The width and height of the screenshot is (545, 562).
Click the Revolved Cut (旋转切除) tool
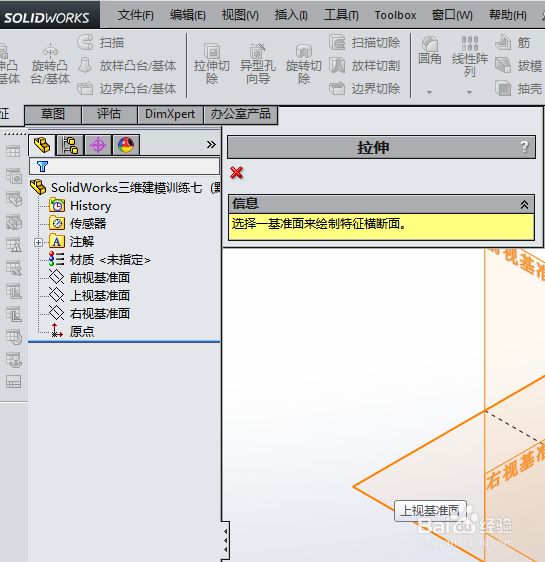pos(303,65)
